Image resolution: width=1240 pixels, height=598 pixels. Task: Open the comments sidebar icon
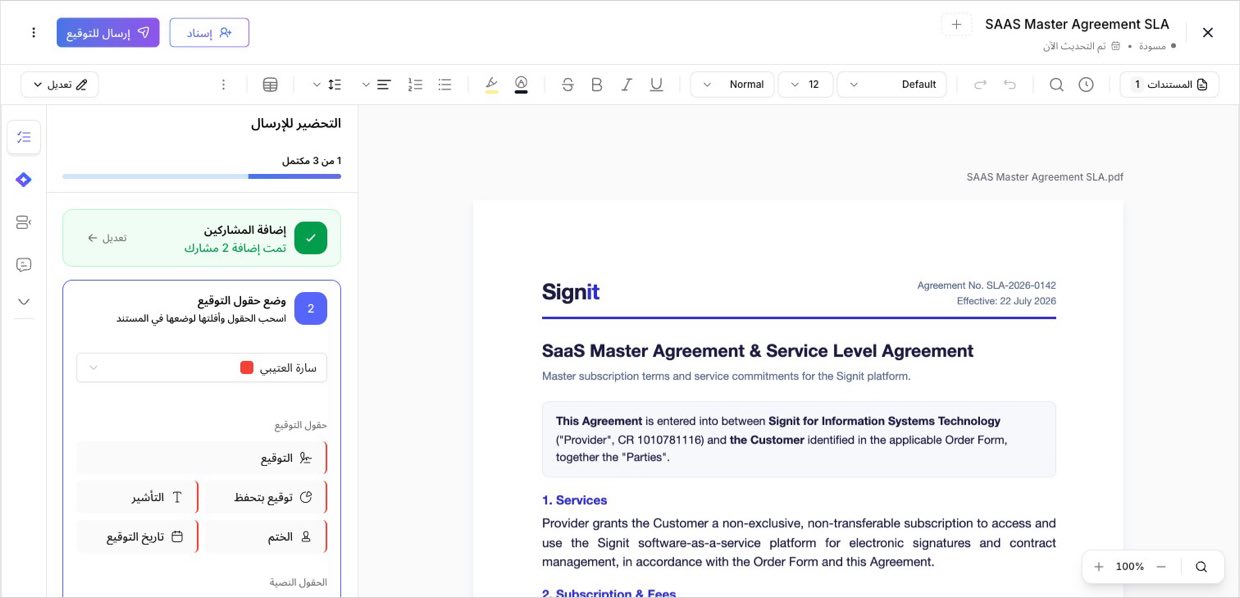coord(24,265)
